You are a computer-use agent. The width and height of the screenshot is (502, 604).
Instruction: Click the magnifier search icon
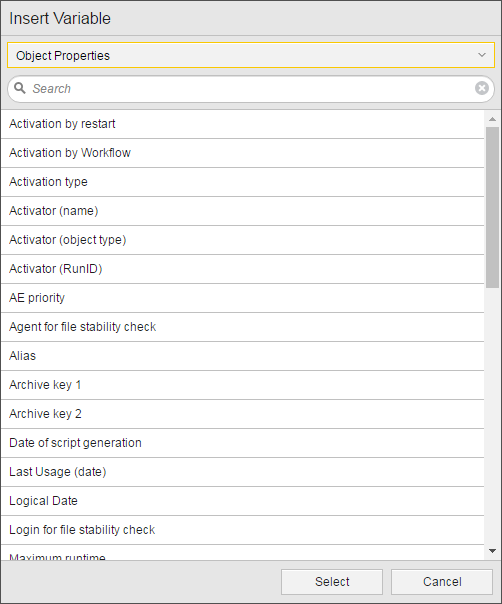click(x=20, y=88)
